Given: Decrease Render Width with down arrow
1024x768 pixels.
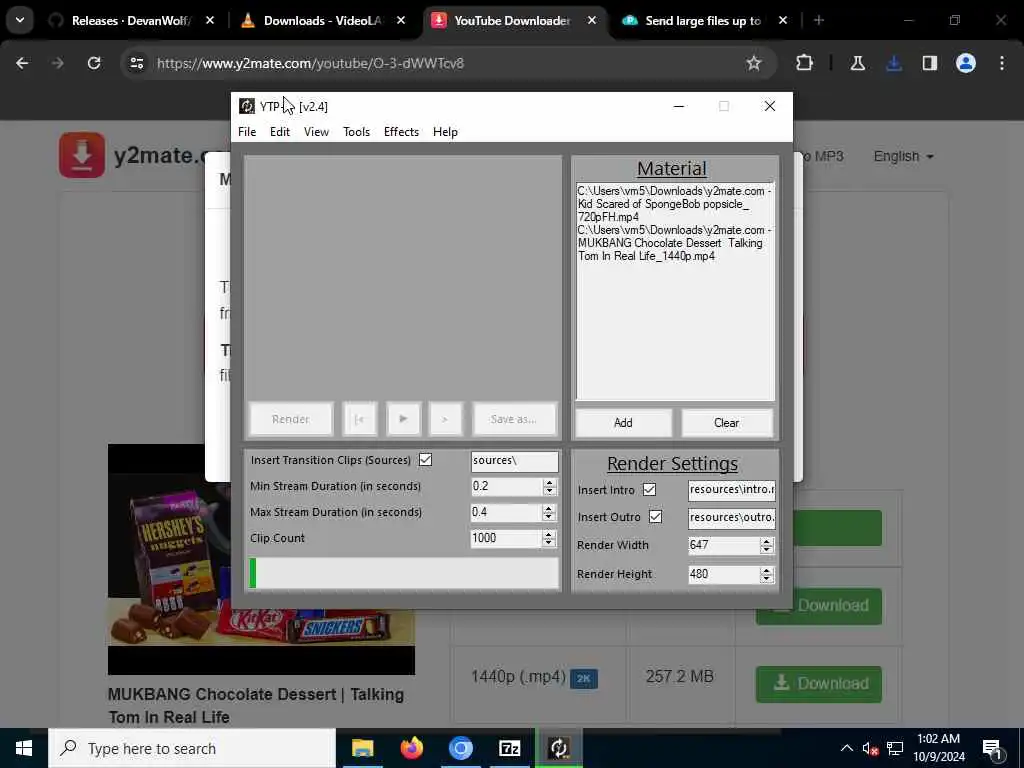Looking at the screenshot, I should [767, 550].
